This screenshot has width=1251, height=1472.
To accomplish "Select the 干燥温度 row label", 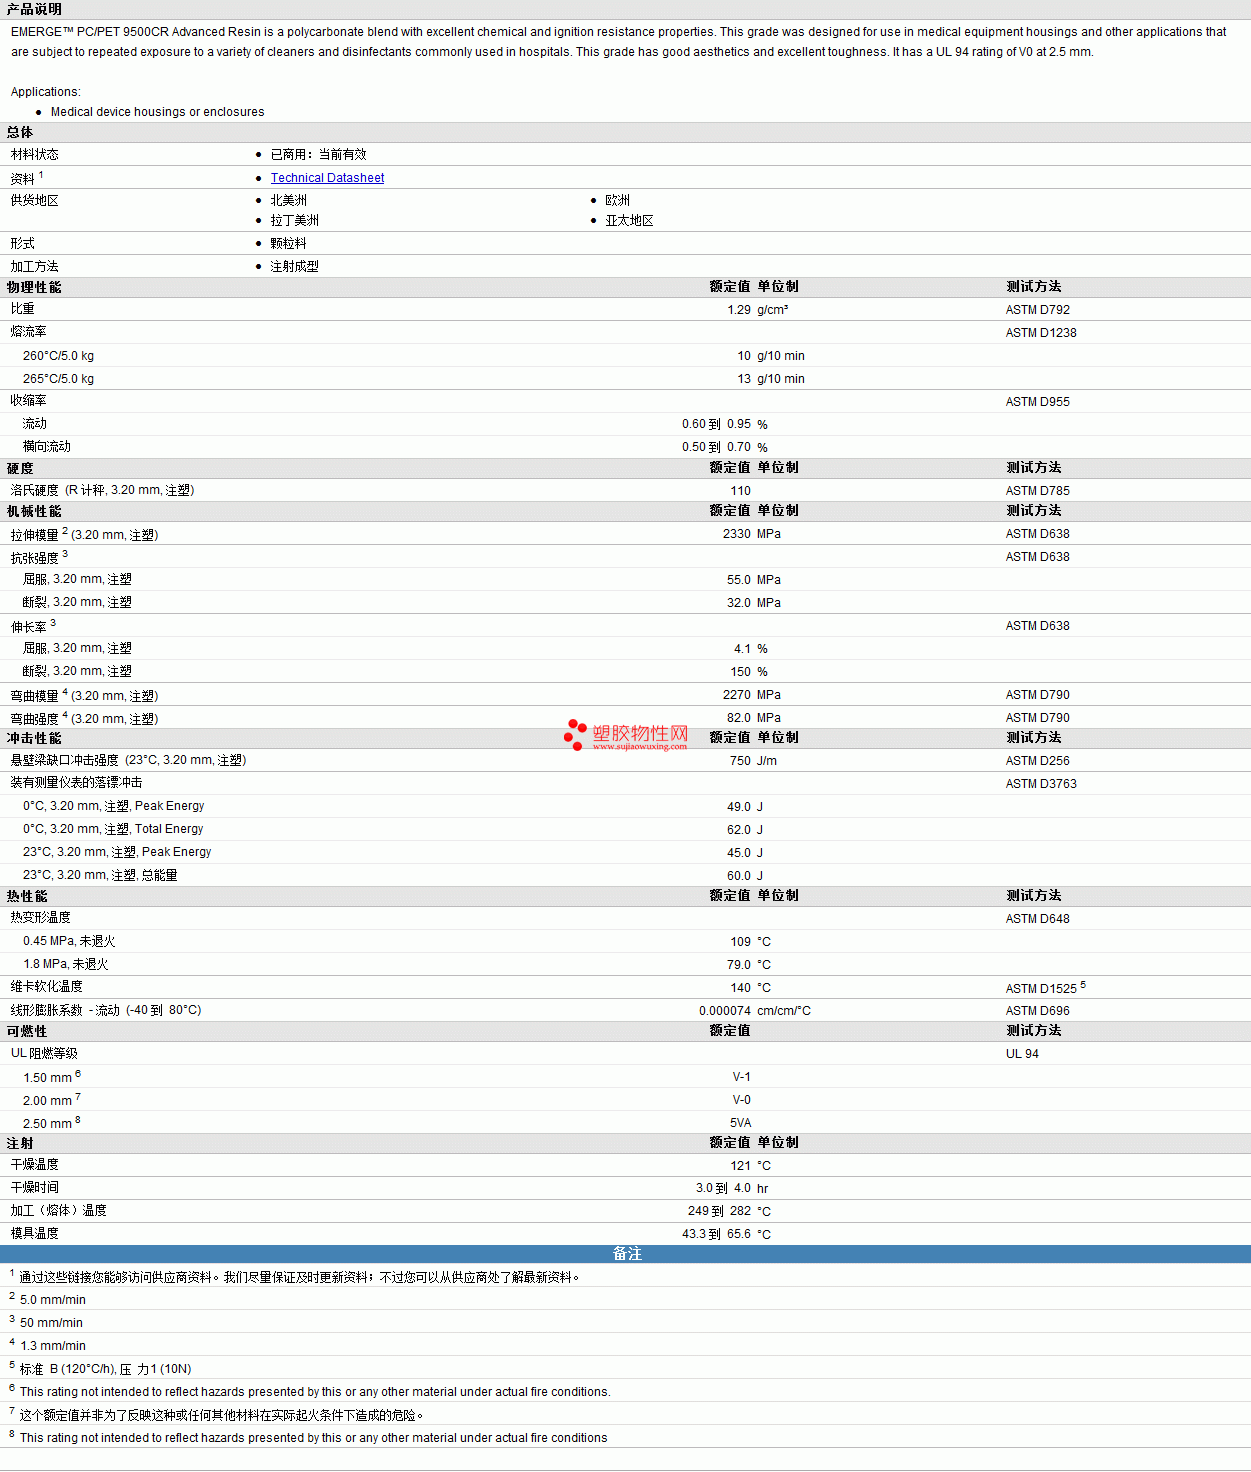I will [x=35, y=1164].
